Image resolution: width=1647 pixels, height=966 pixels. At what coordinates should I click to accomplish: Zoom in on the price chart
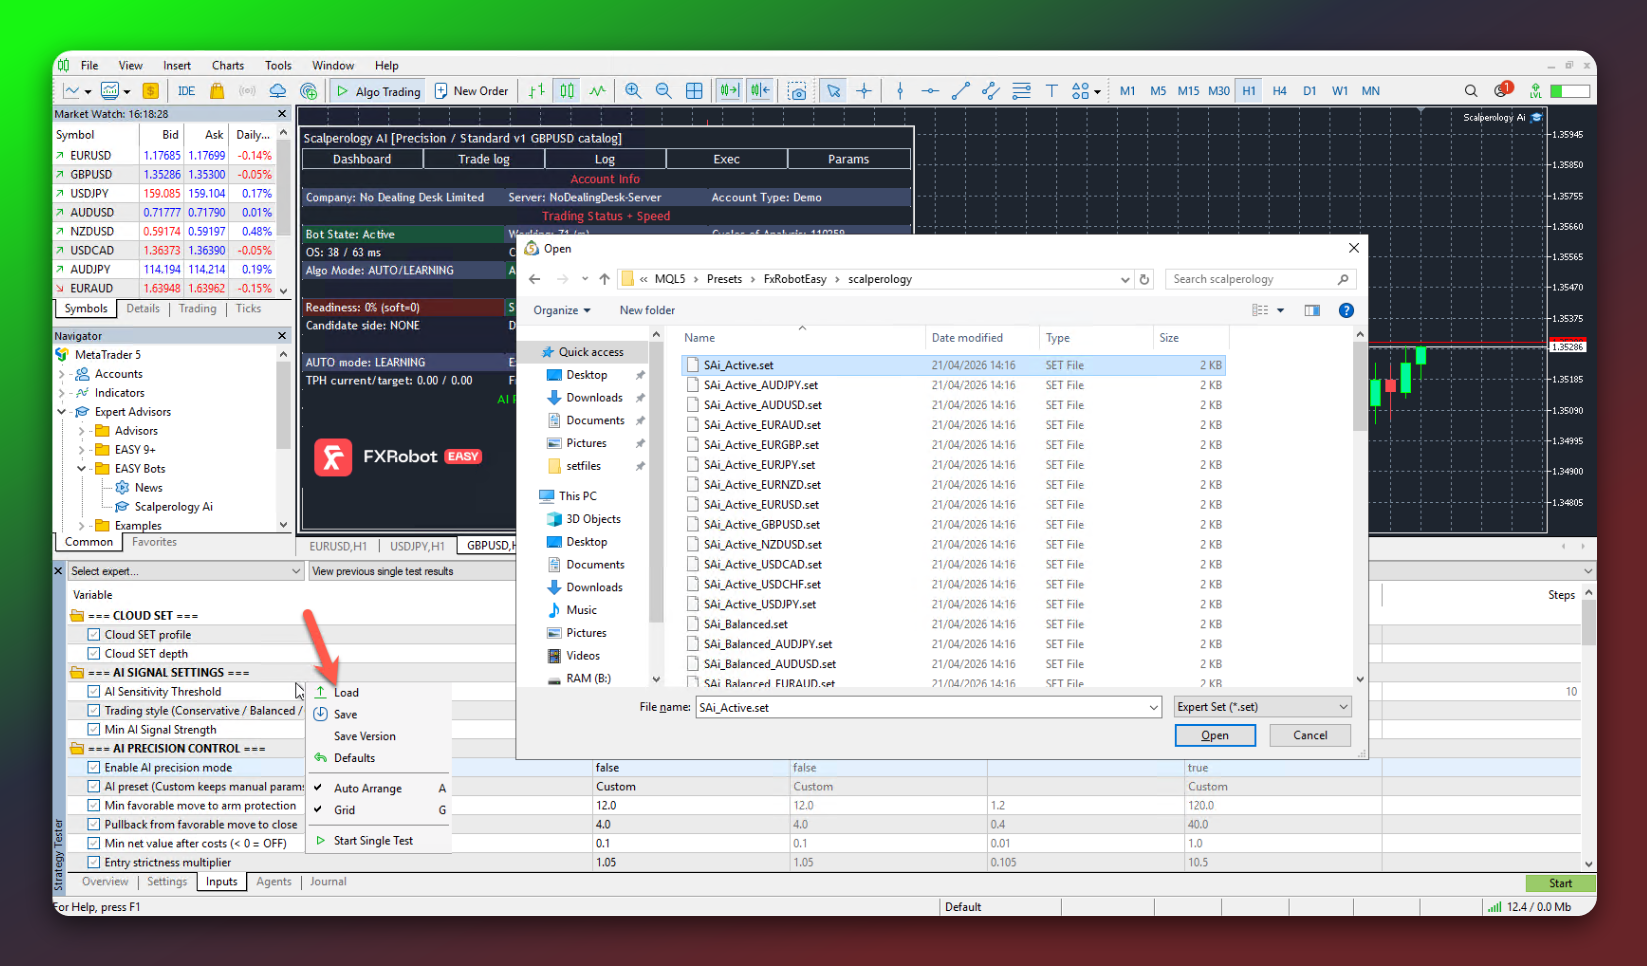(x=632, y=90)
